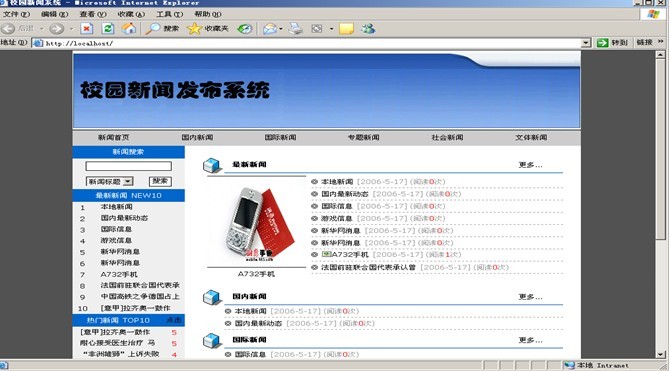This screenshot has width=669, height=371.
Task: Open 专题新闻 navigation item
Action: [364, 137]
